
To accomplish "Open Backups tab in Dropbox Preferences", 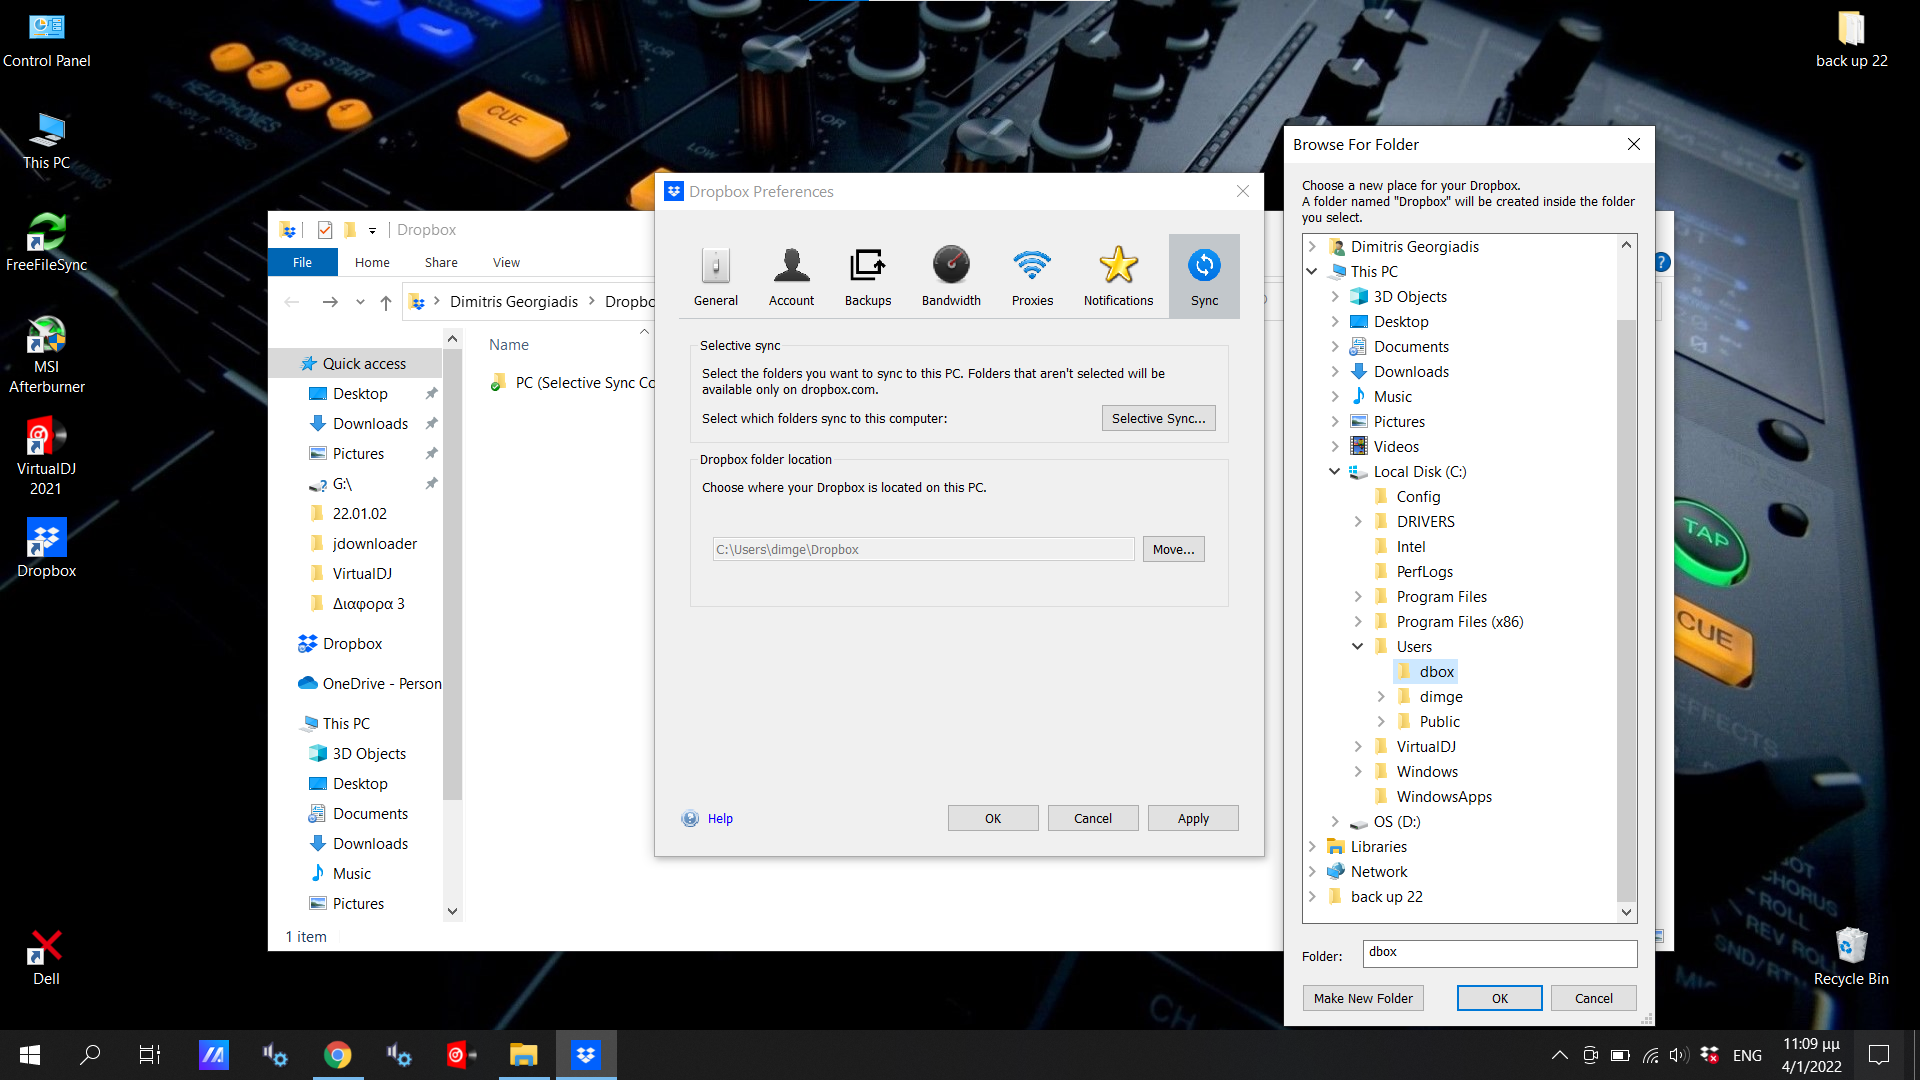I will [x=868, y=276].
